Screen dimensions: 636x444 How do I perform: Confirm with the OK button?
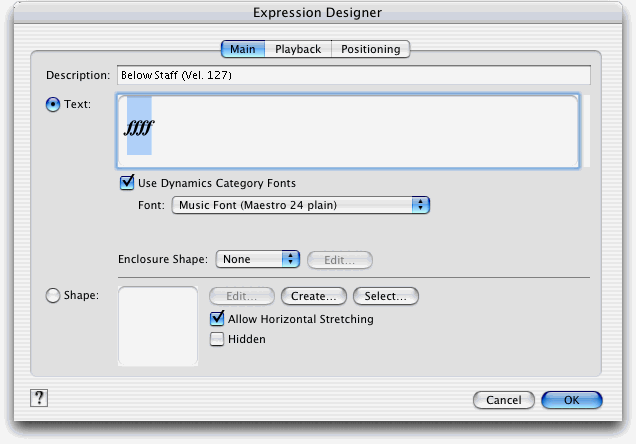(x=572, y=400)
